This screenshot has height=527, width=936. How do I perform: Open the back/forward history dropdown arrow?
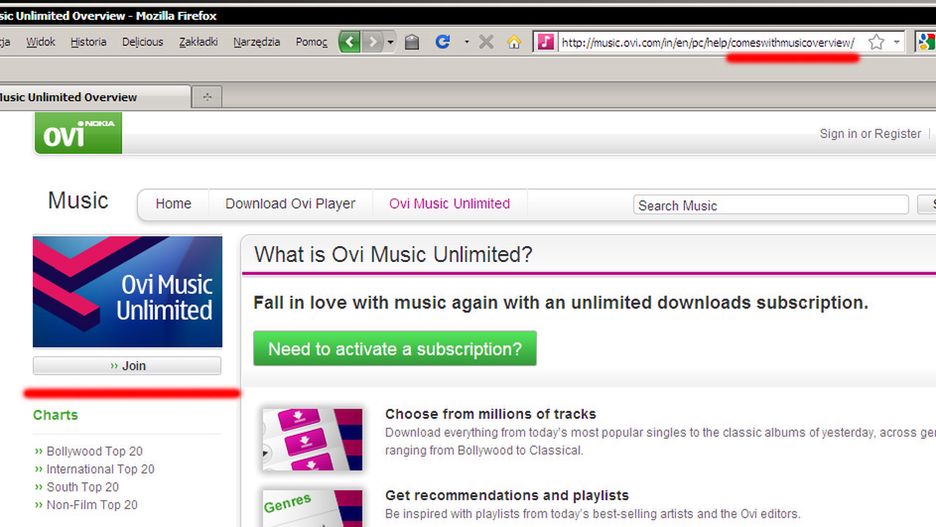(390, 42)
